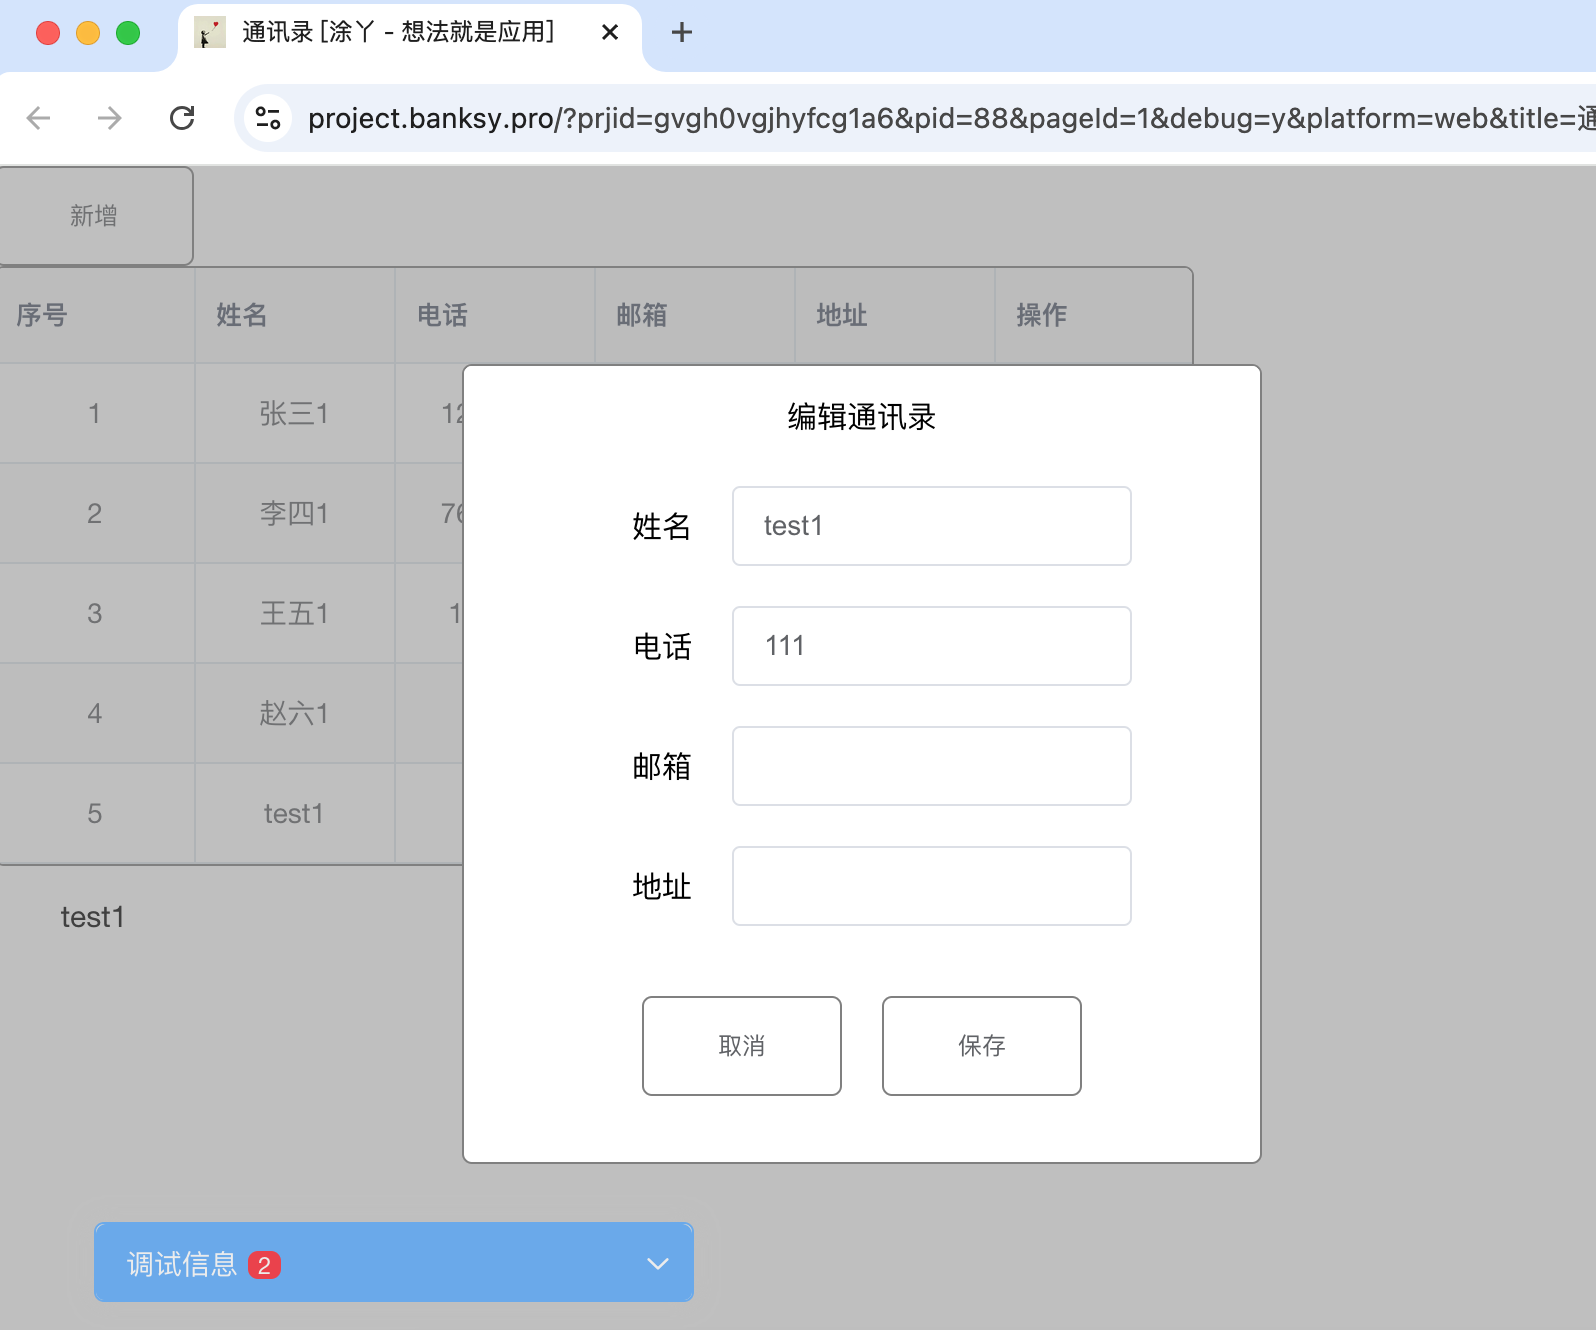Viewport: 1596px width, 1330px height.
Task: Save the contact with 保存 button
Action: coord(982,1046)
